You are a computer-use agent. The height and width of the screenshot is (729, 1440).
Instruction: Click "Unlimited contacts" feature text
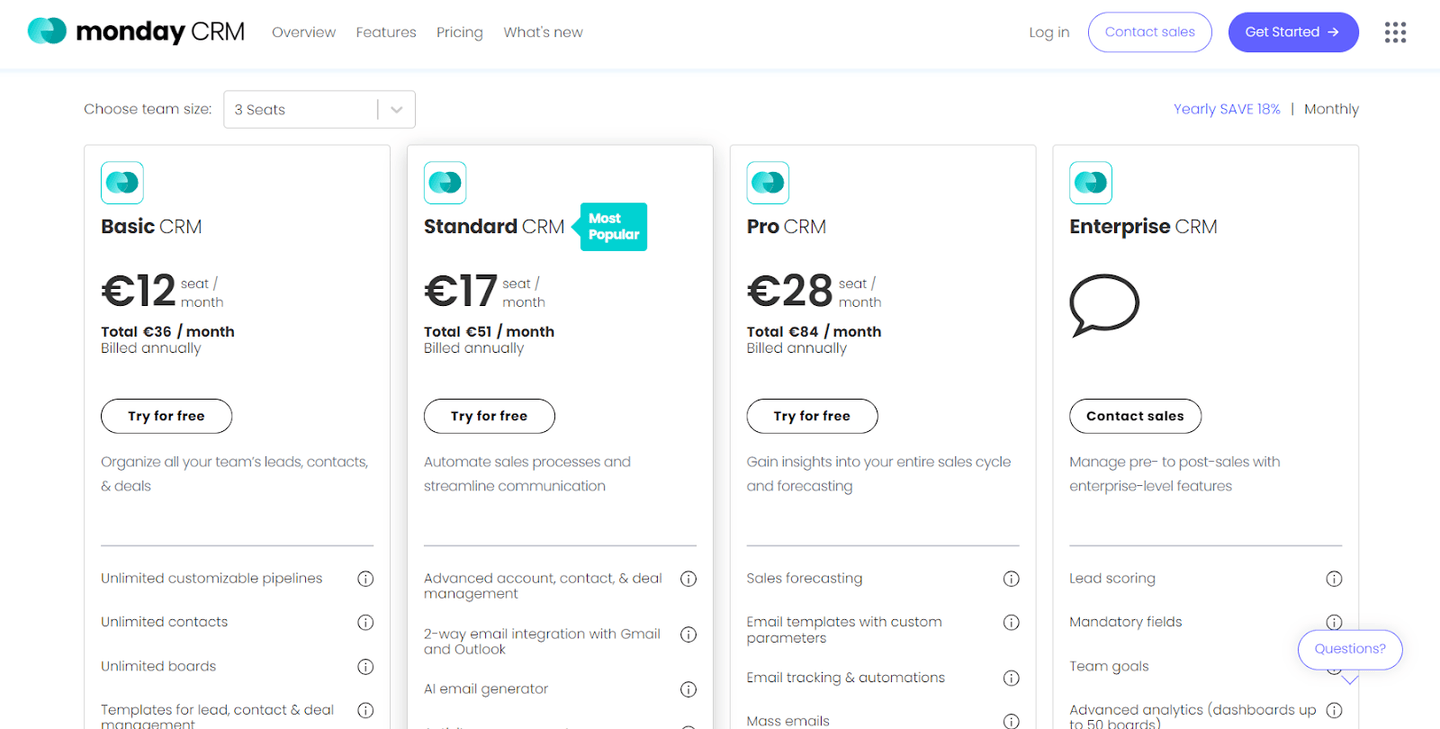point(164,622)
